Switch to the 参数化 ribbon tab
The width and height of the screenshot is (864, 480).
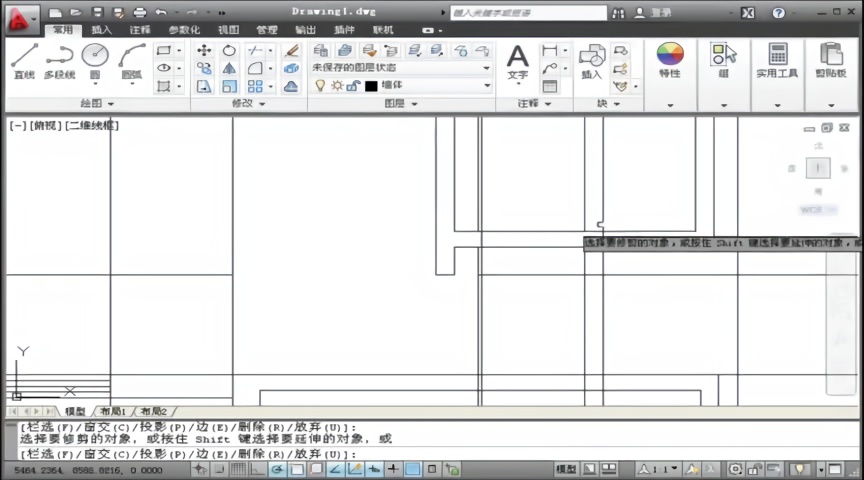click(x=183, y=30)
